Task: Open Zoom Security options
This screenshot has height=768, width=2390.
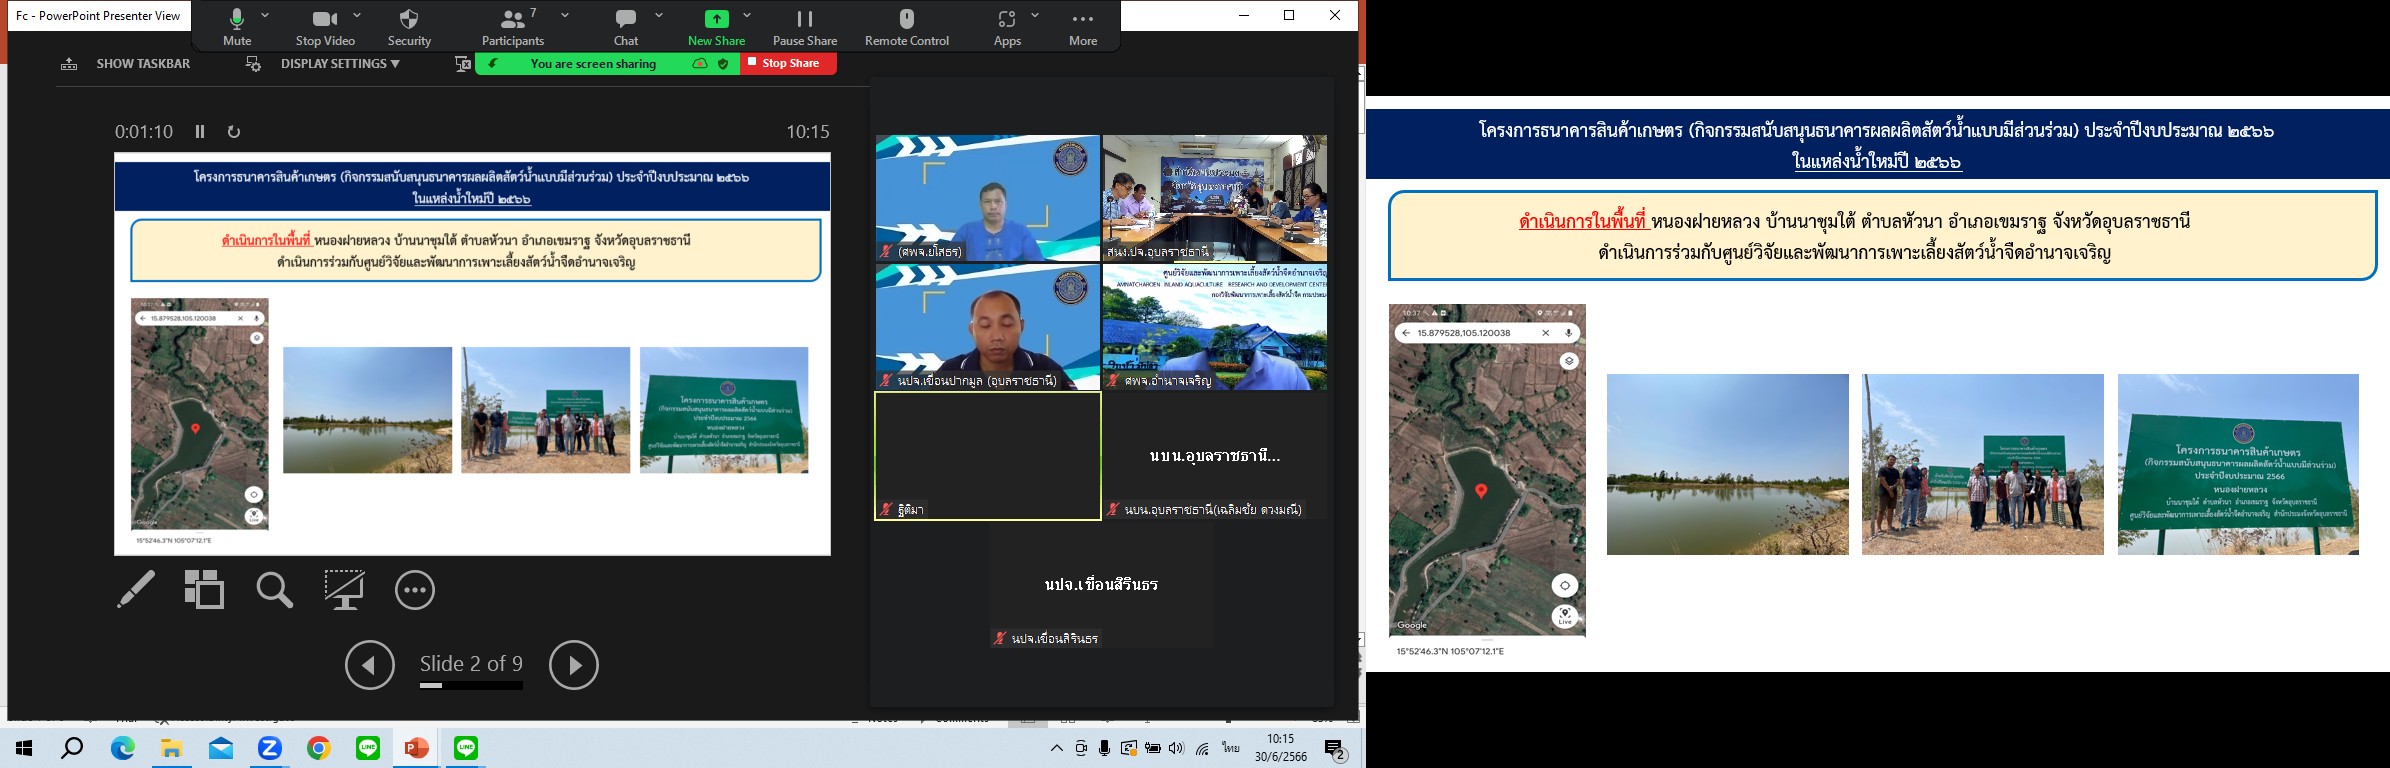Action: click(409, 27)
